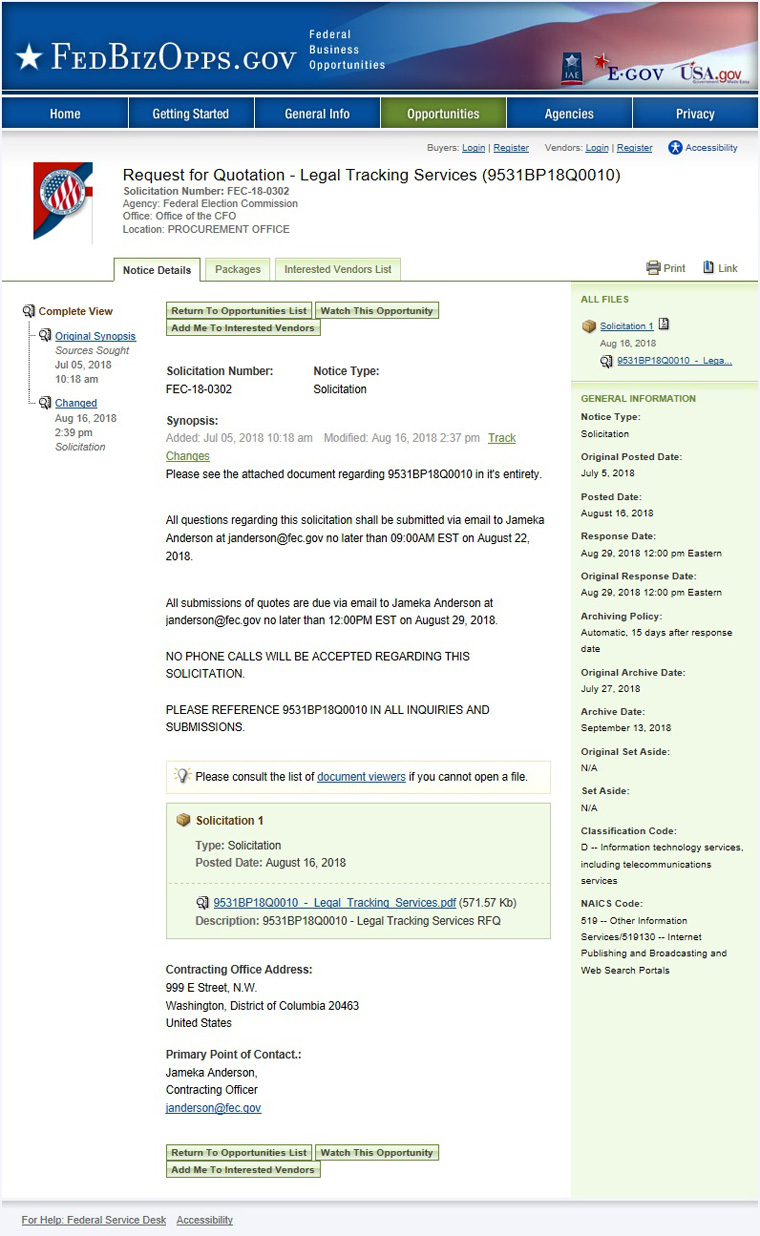Click the NAICS Code label
This screenshot has width=760, height=1236.
point(612,903)
